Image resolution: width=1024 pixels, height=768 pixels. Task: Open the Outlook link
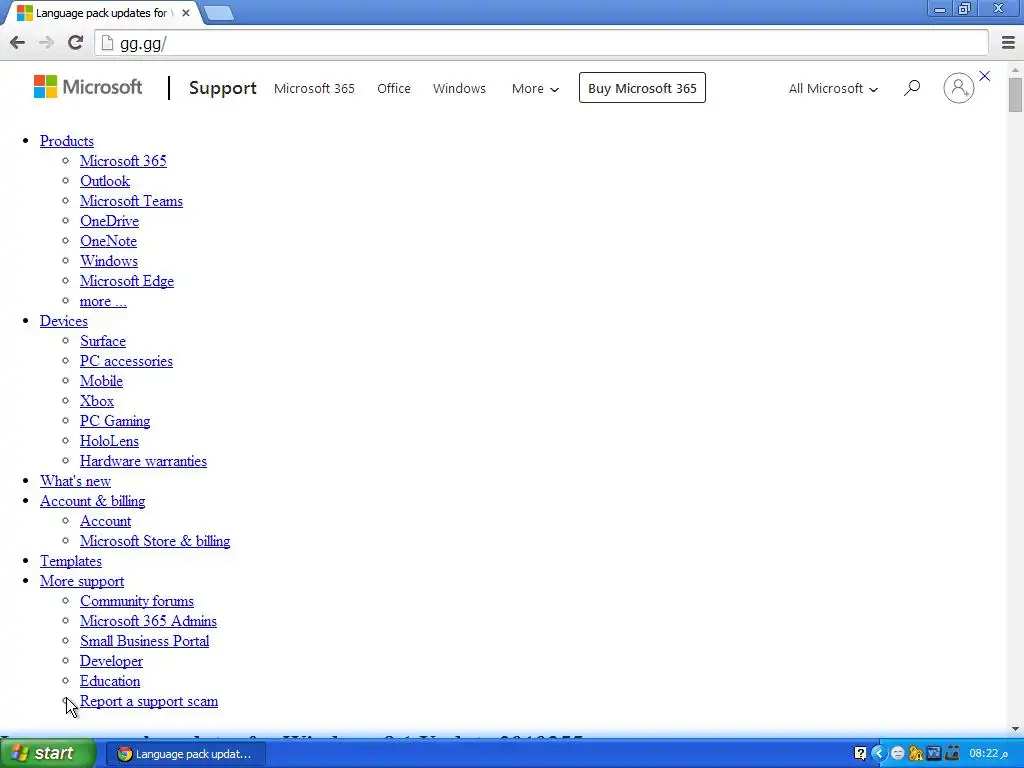tap(104, 181)
